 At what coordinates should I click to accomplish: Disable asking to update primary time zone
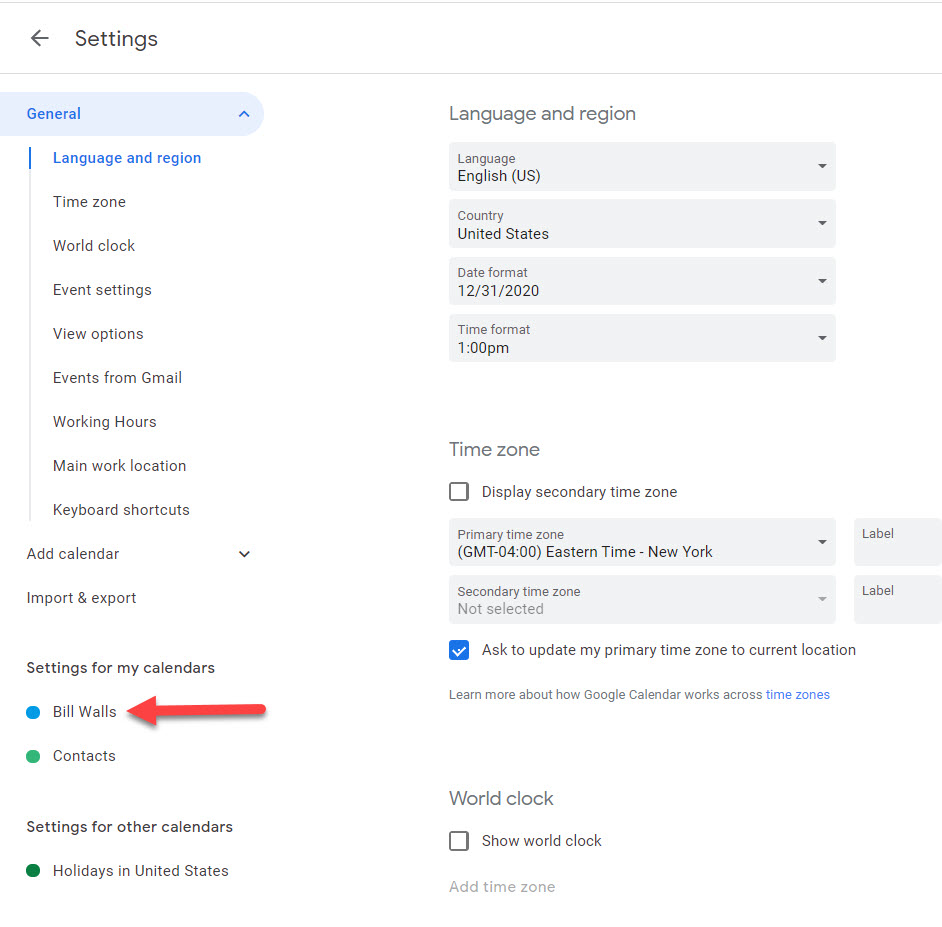point(458,650)
